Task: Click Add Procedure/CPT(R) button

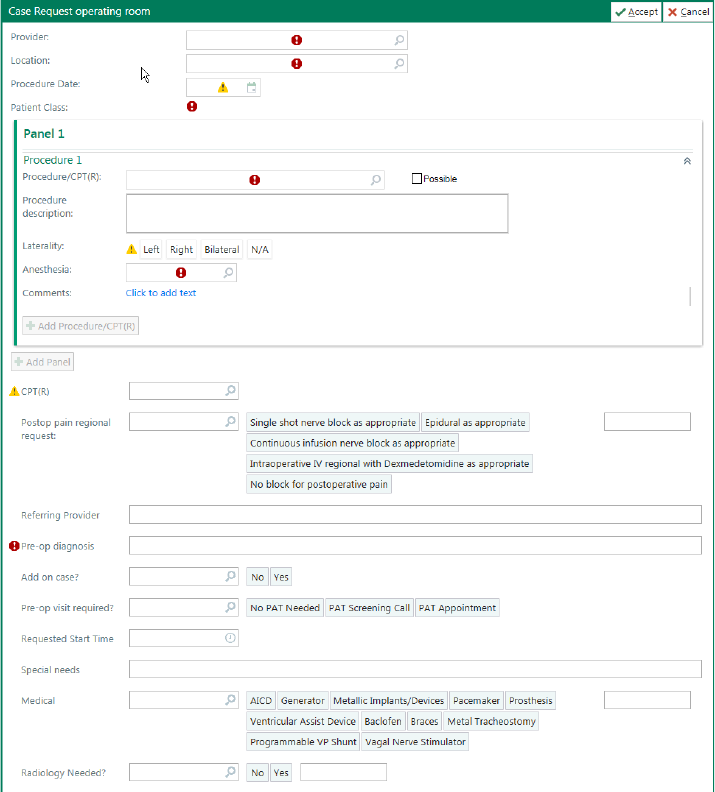Action: point(80,326)
